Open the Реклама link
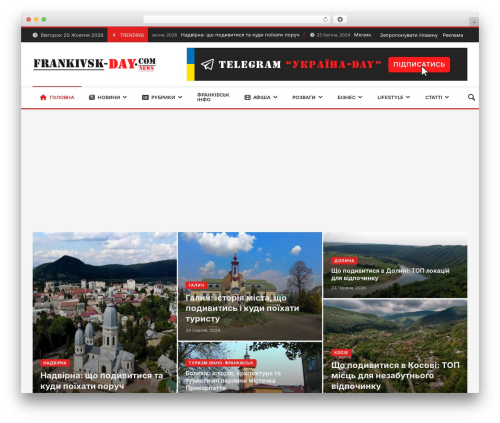 pos(453,35)
